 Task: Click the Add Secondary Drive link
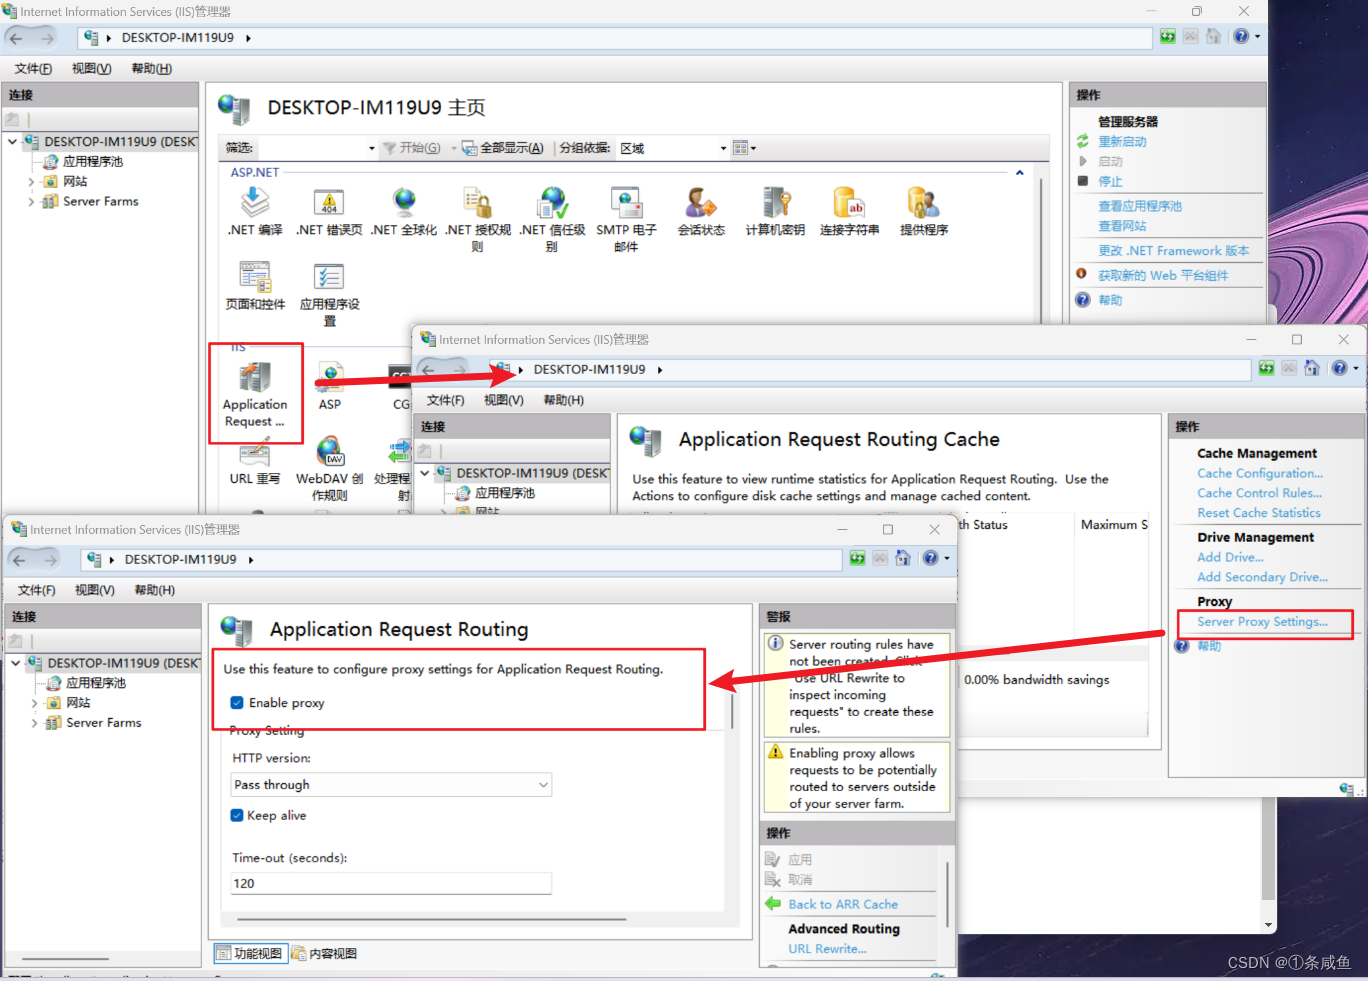click(x=1262, y=577)
